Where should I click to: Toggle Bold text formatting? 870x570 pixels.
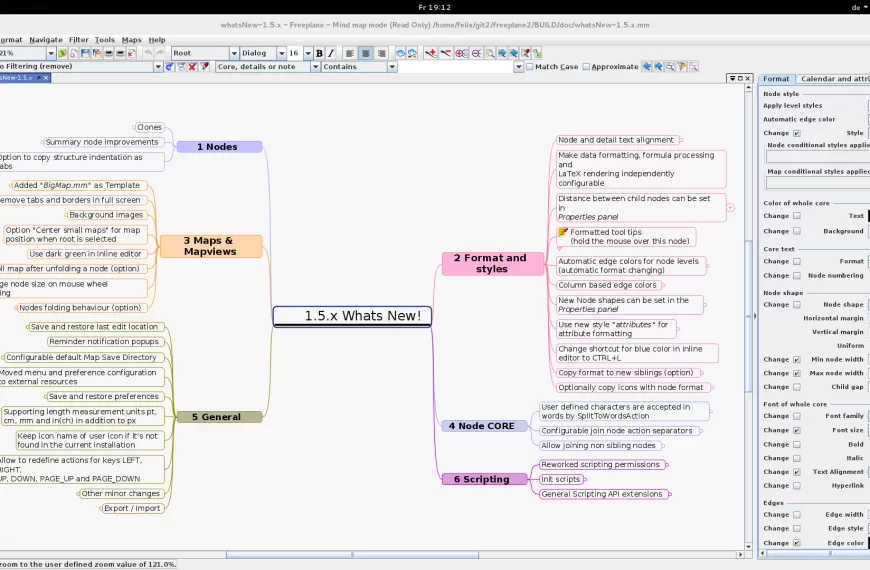point(319,53)
